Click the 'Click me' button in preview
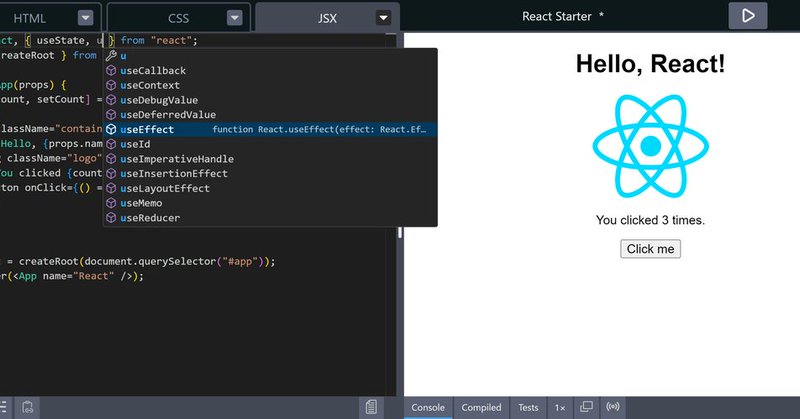The width and height of the screenshot is (800, 419). pos(650,249)
